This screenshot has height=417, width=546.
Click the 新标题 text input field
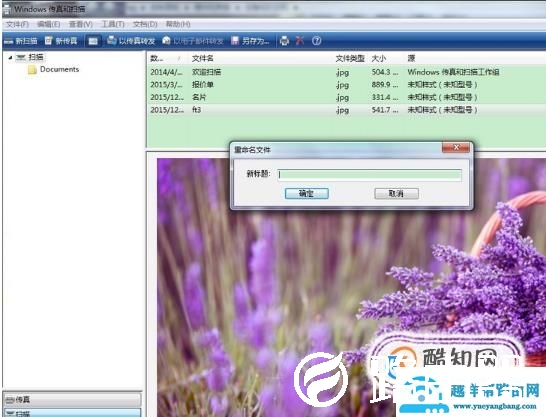coord(370,175)
